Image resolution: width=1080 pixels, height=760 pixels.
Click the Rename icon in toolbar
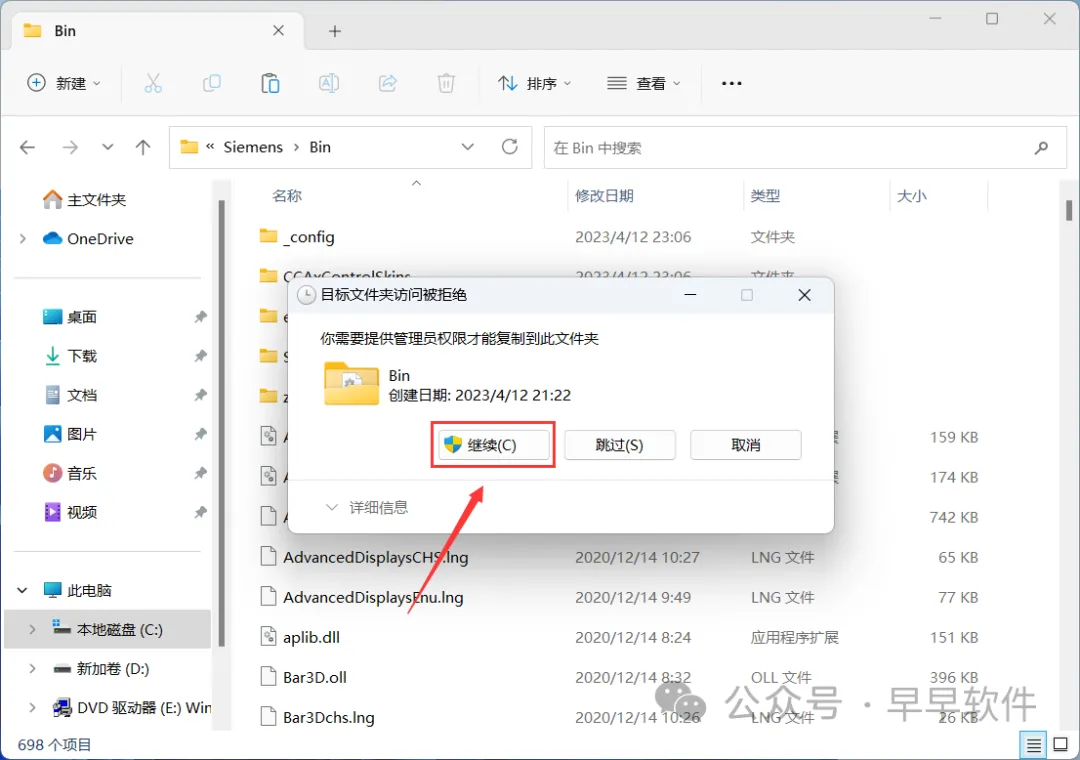[x=329, y=83]
